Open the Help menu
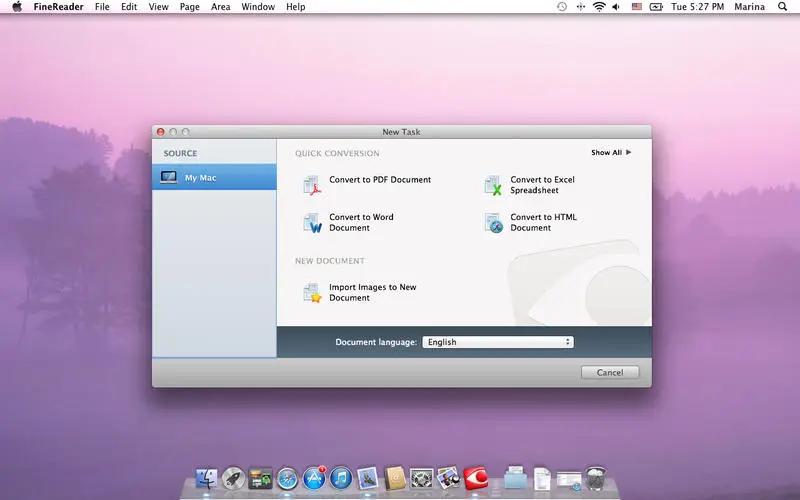The image size is (800, 500). 295,7
